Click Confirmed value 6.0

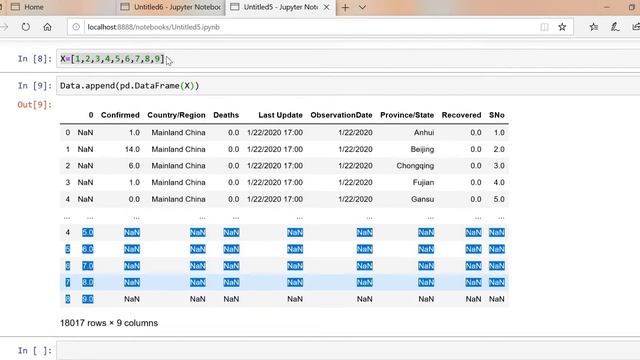(x=134, y=166)
